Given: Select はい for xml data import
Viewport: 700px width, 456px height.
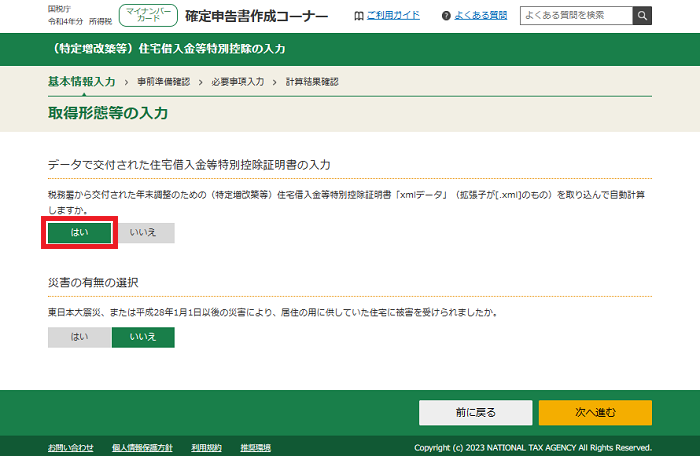Looking at the screenshot, I should (79, 232).
